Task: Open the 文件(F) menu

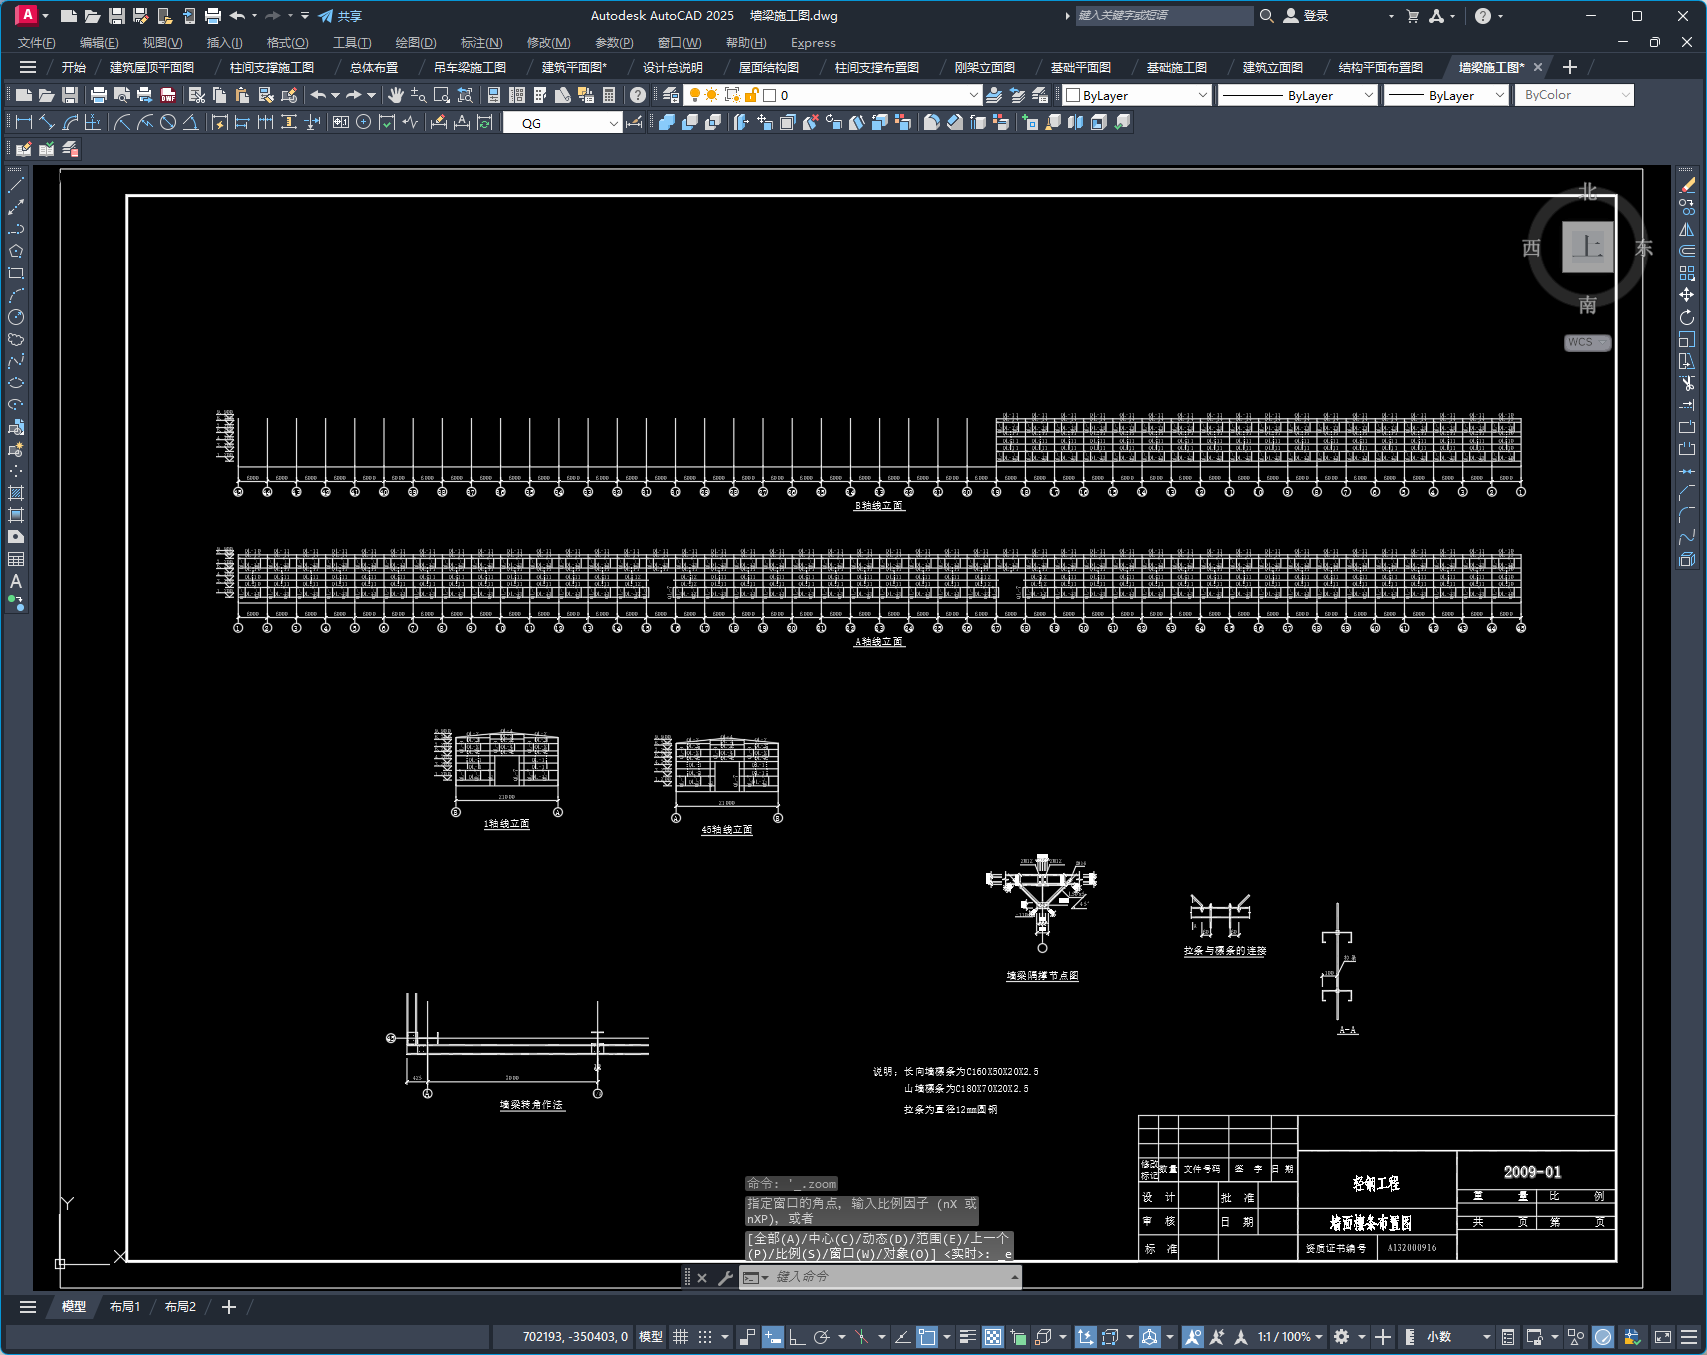Action: tap(37, 43)
